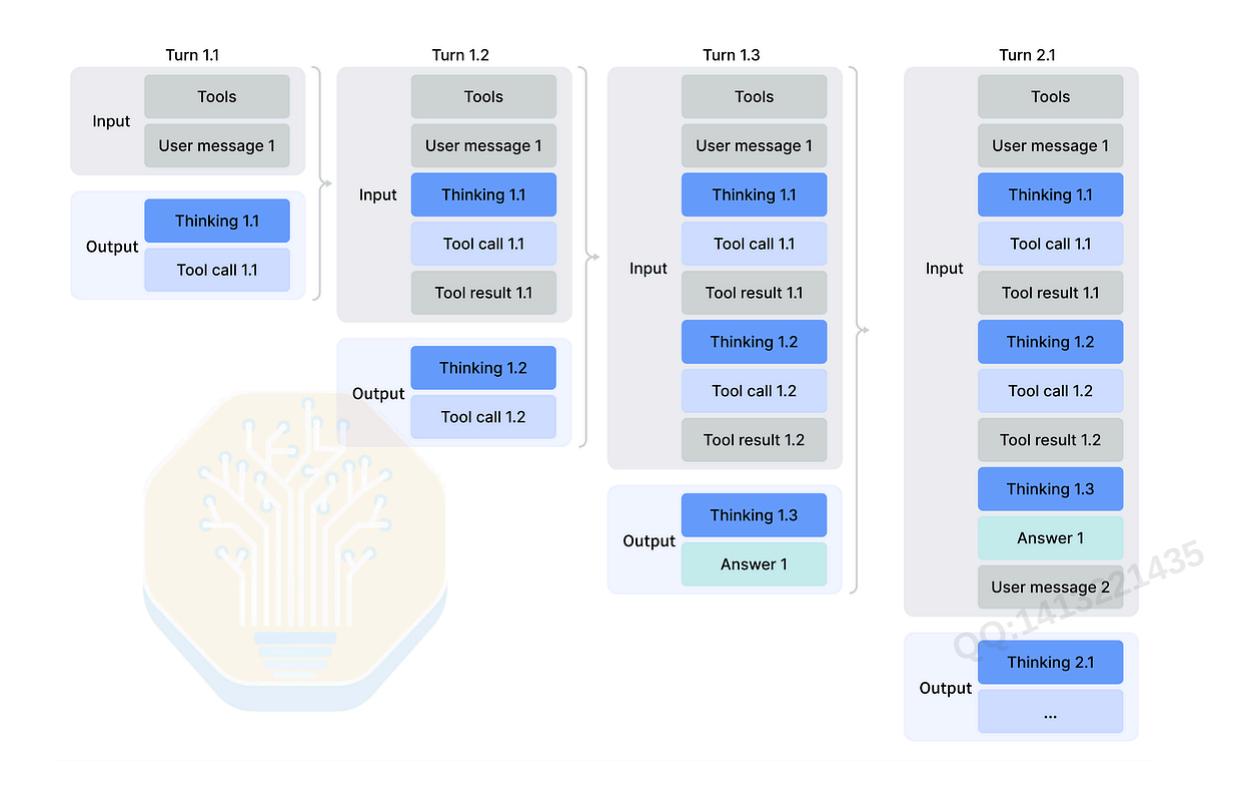The height and width of the screenshot is (787, 1255).
Task: Click the Answer 1 block in Turn 1.3 output
Action: pyautogui.click(x=754, y=564)
